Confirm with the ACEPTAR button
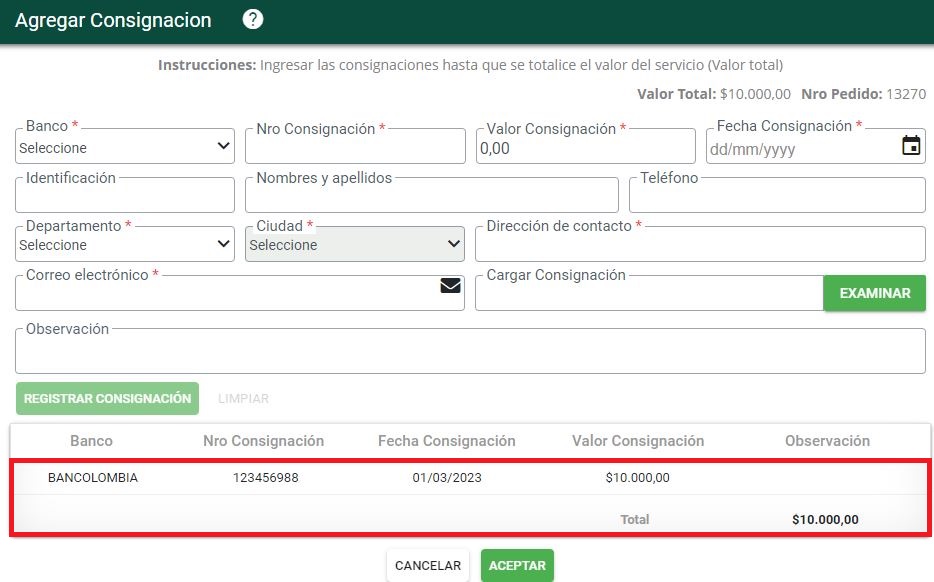The height and width of the screenshot is (582, 934). [517, 565]
